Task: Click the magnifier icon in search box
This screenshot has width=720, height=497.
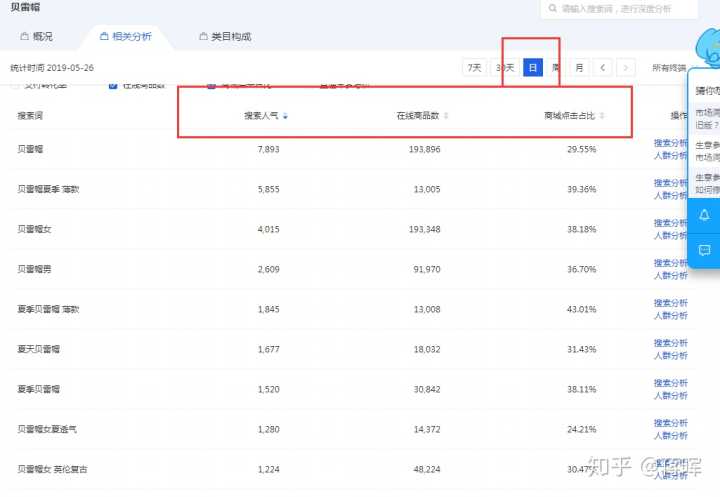Action: click(x=551, y=9)
